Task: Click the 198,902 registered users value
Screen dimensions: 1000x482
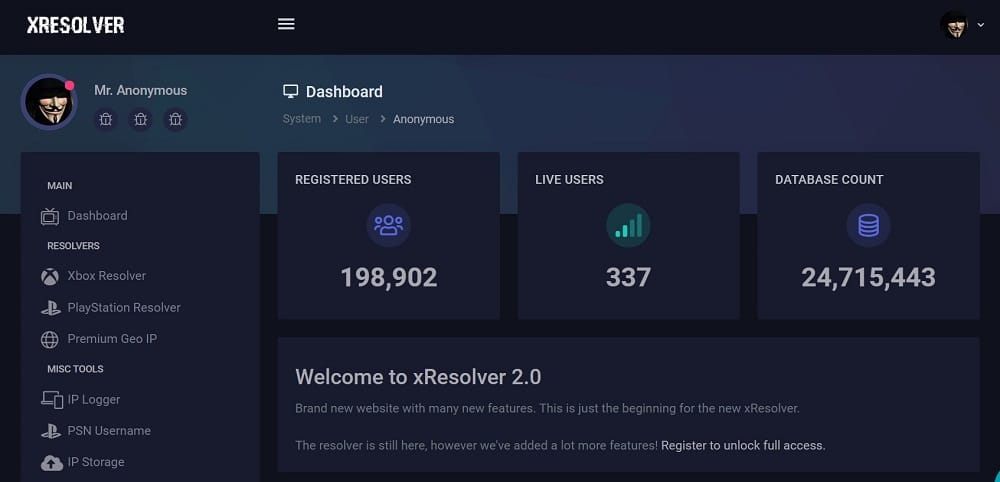Action: point(388,277)
